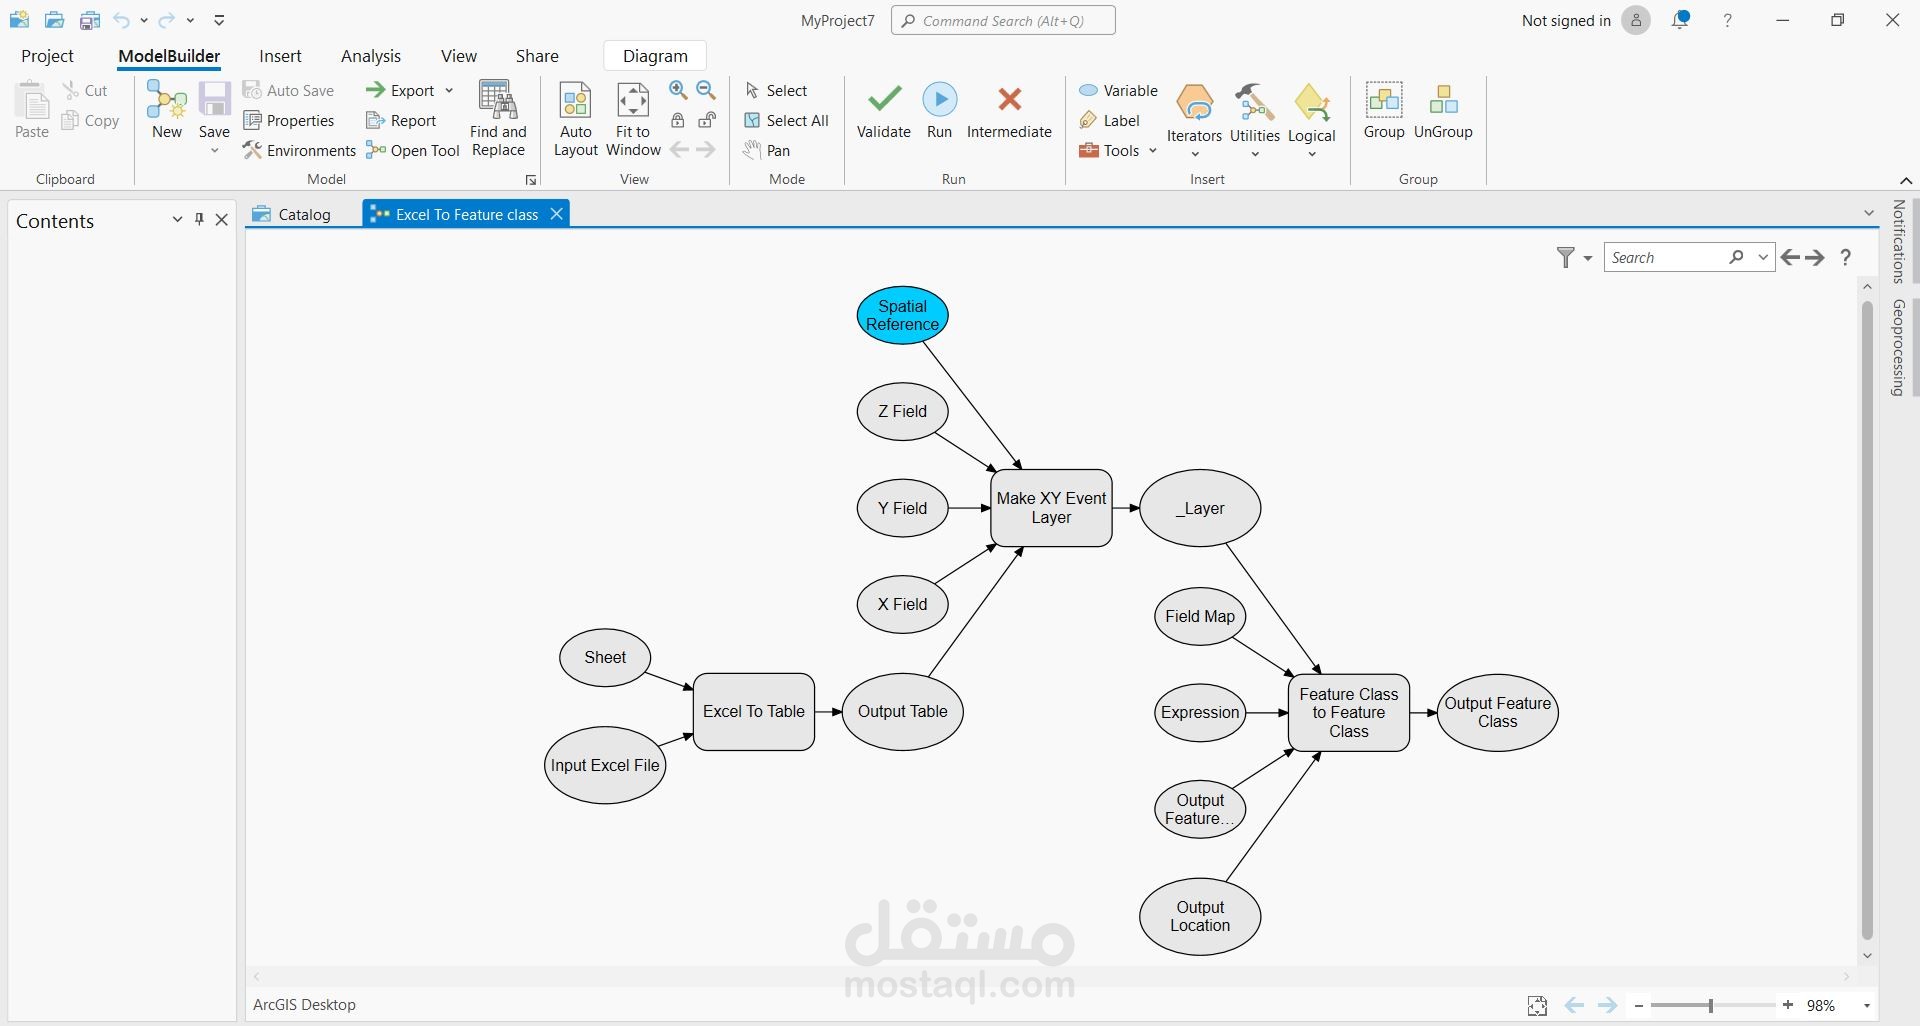
Task: Select the Excel To Table tool
Action: coord(754,711)
